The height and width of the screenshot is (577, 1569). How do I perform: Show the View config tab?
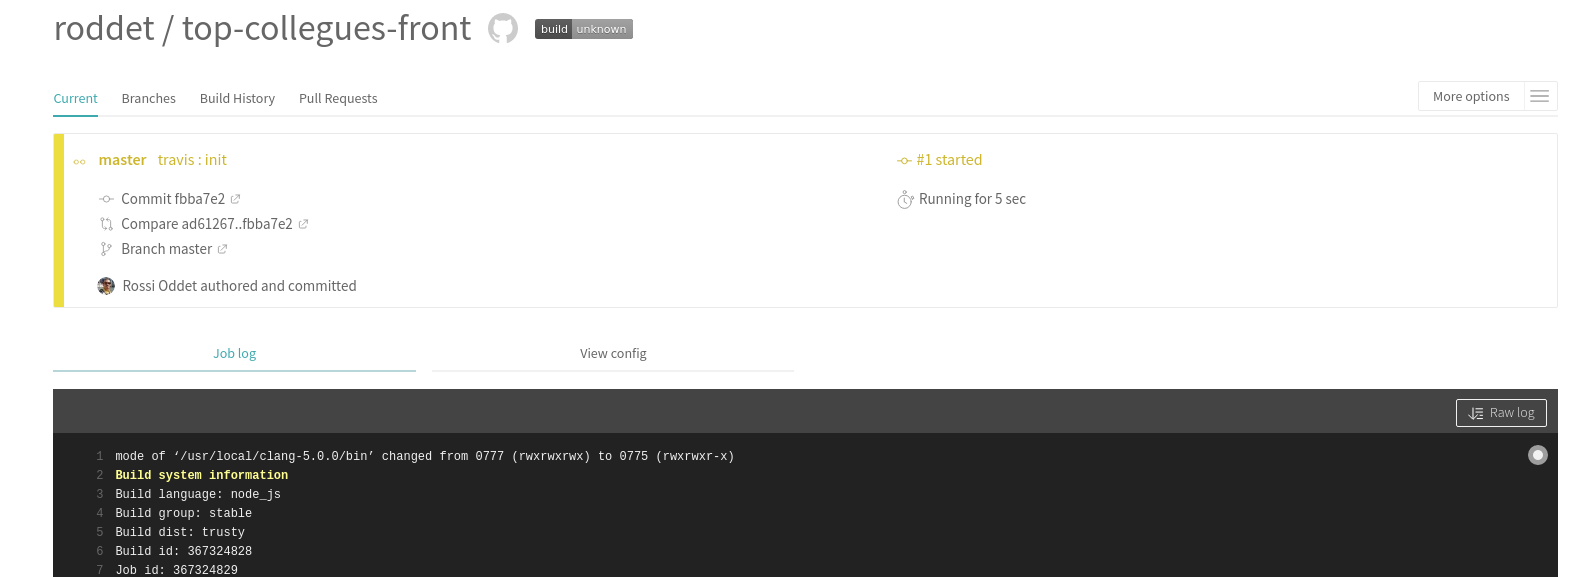pos(613,353)
